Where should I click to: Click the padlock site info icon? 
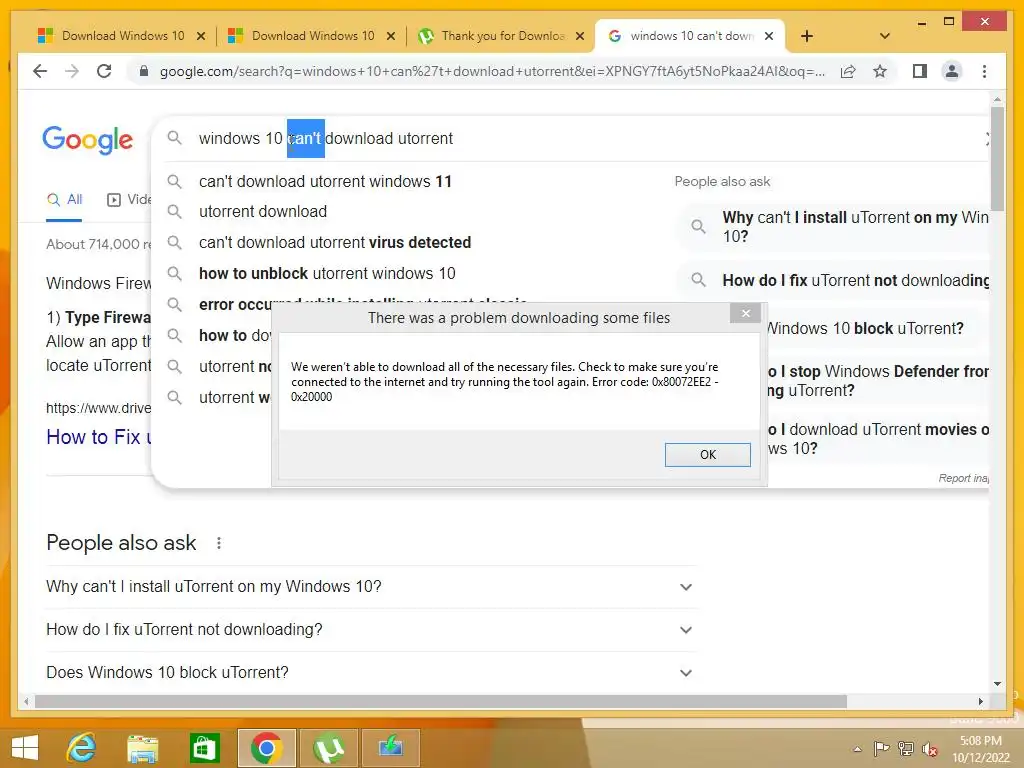tap(144, 71)
